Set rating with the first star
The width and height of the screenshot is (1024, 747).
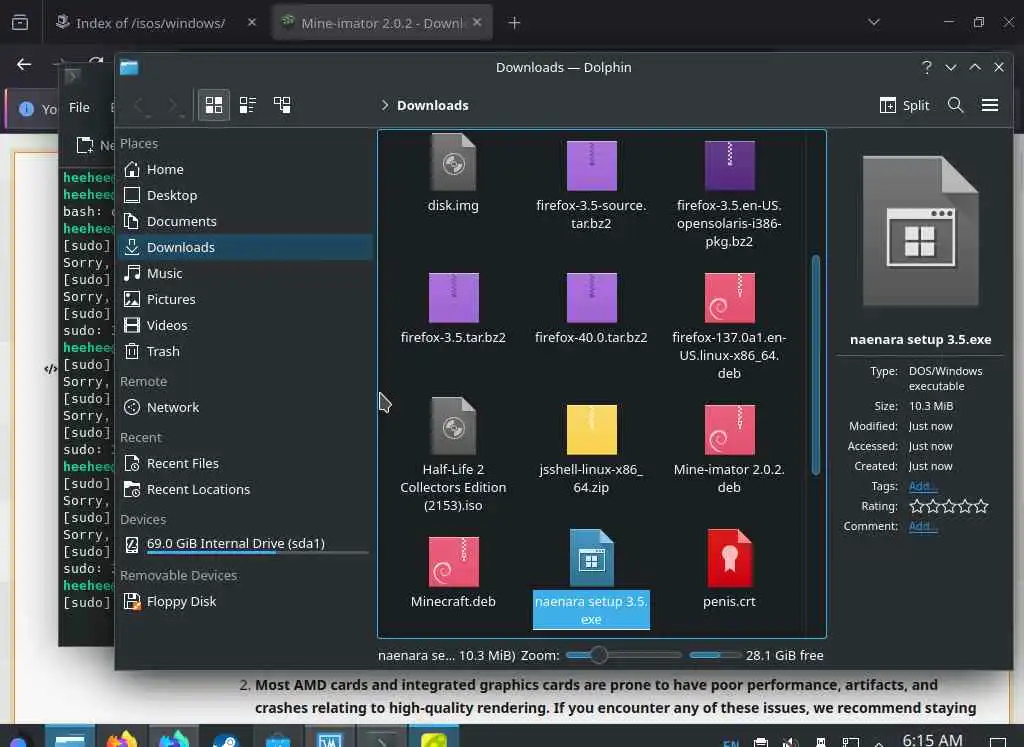pyautogui.click(x=917, y=506)
